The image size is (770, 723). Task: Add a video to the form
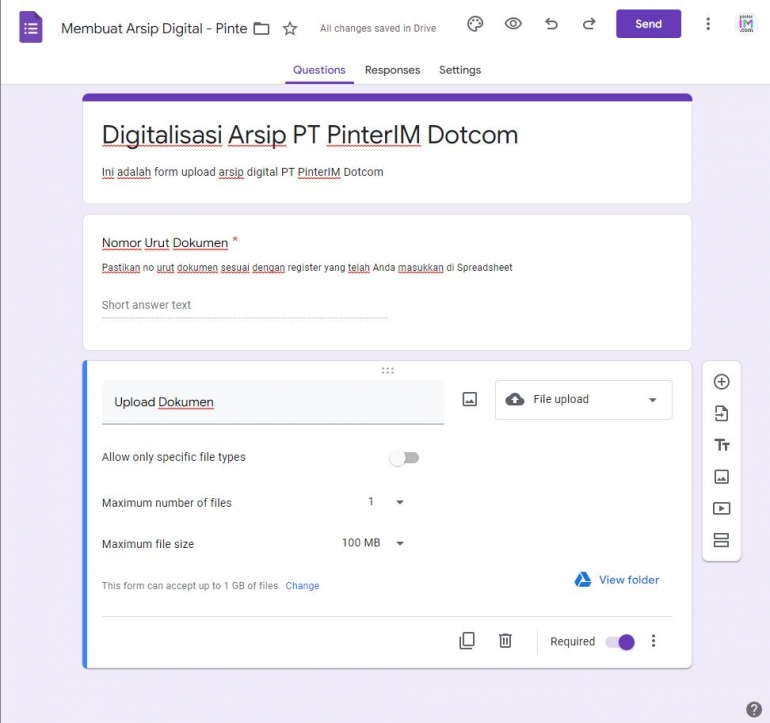click(721, 508)
